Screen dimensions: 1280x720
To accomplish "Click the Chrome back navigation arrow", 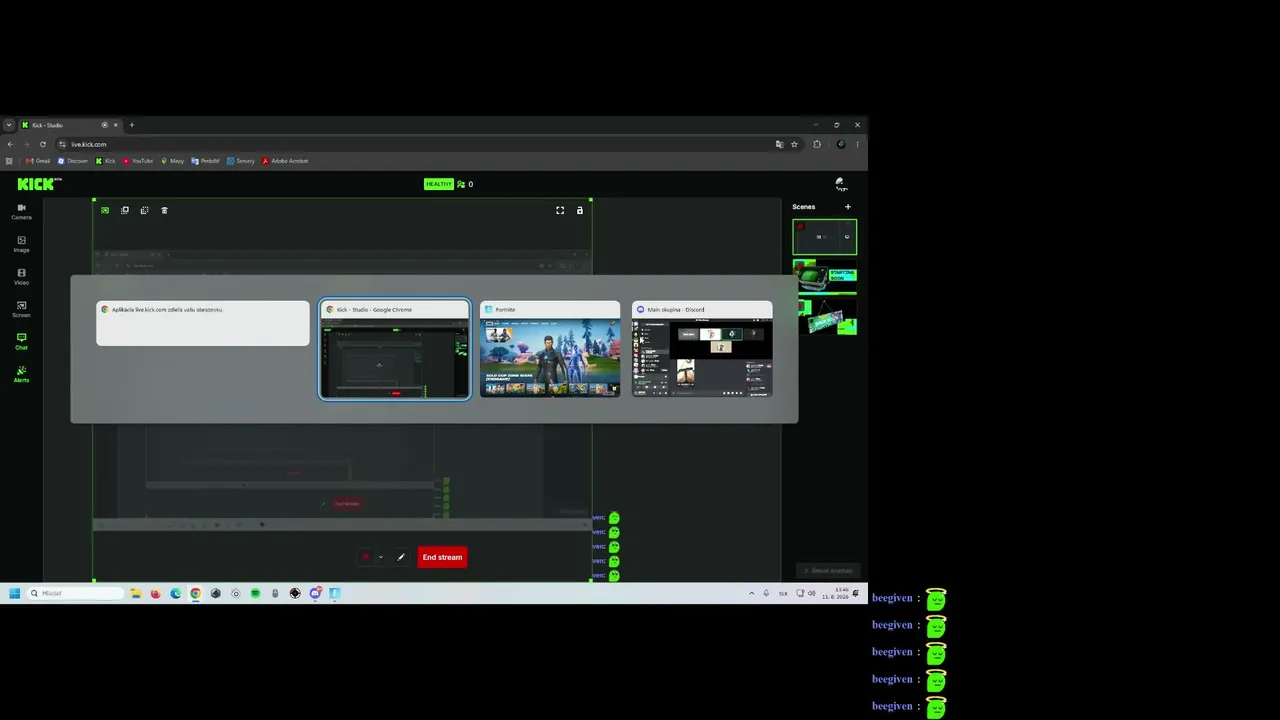I will [x=10, y=144].
